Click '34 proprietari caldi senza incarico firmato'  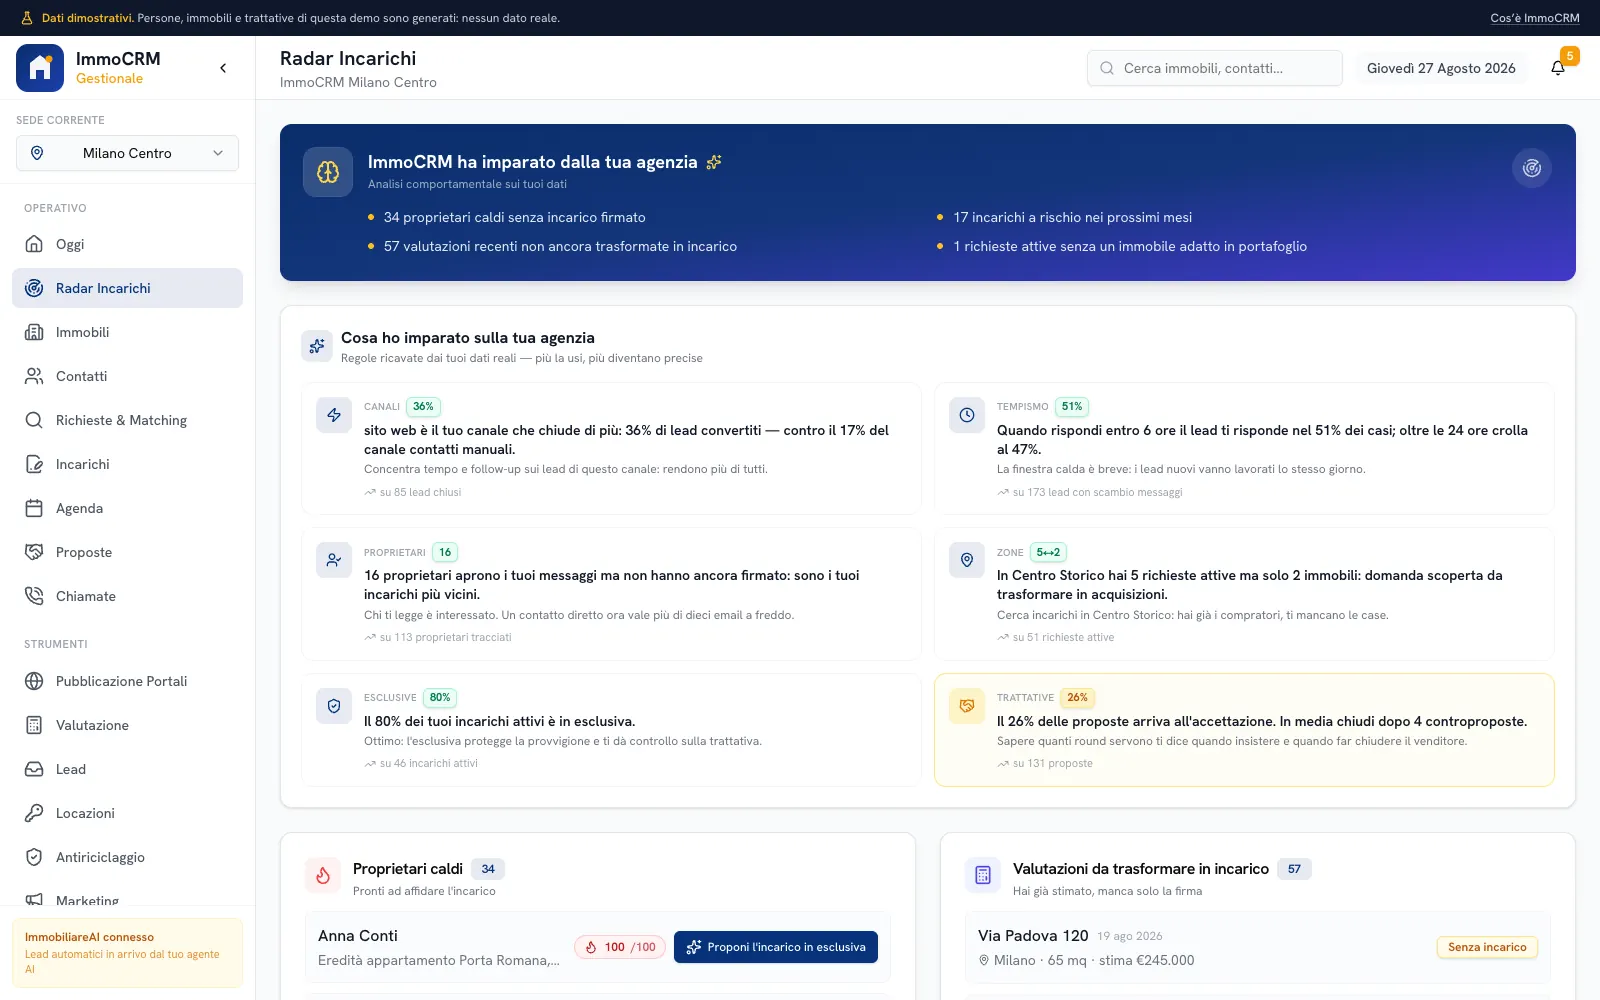tap(514, 217)
